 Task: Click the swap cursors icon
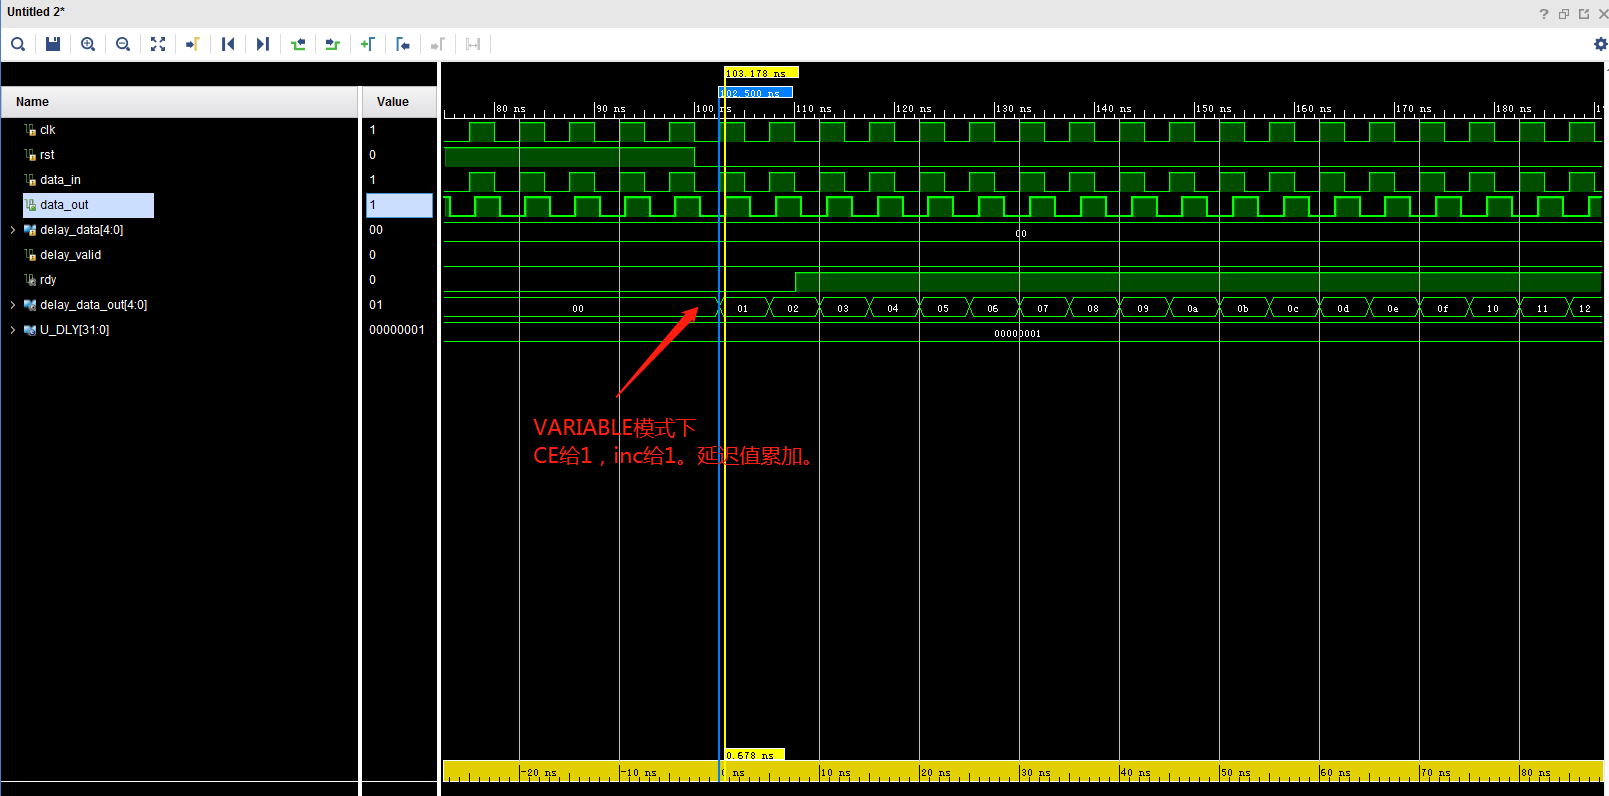(473, 44)
